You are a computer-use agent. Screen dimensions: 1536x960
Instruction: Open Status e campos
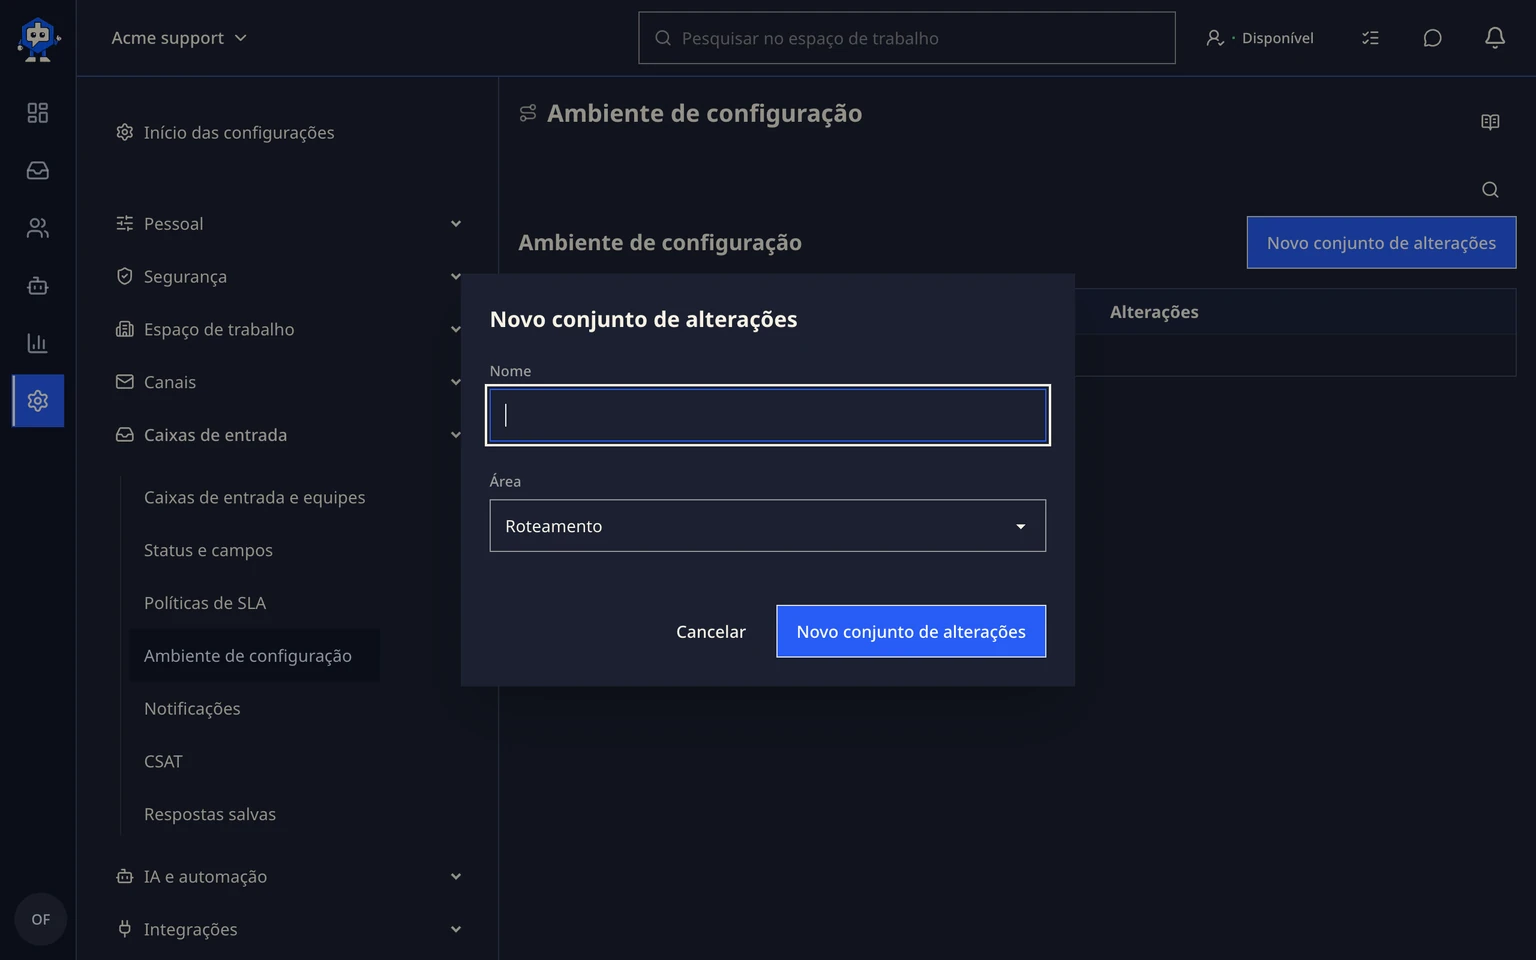click(208, 551)
